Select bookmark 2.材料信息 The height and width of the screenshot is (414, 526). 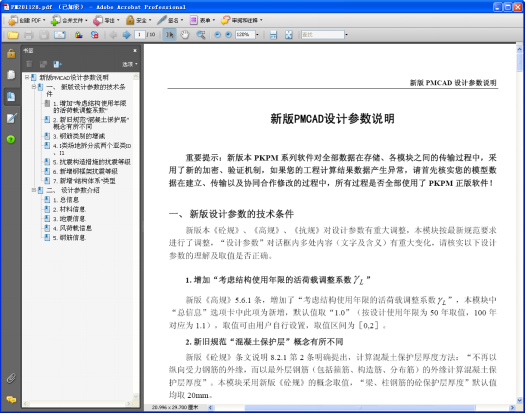69,209
